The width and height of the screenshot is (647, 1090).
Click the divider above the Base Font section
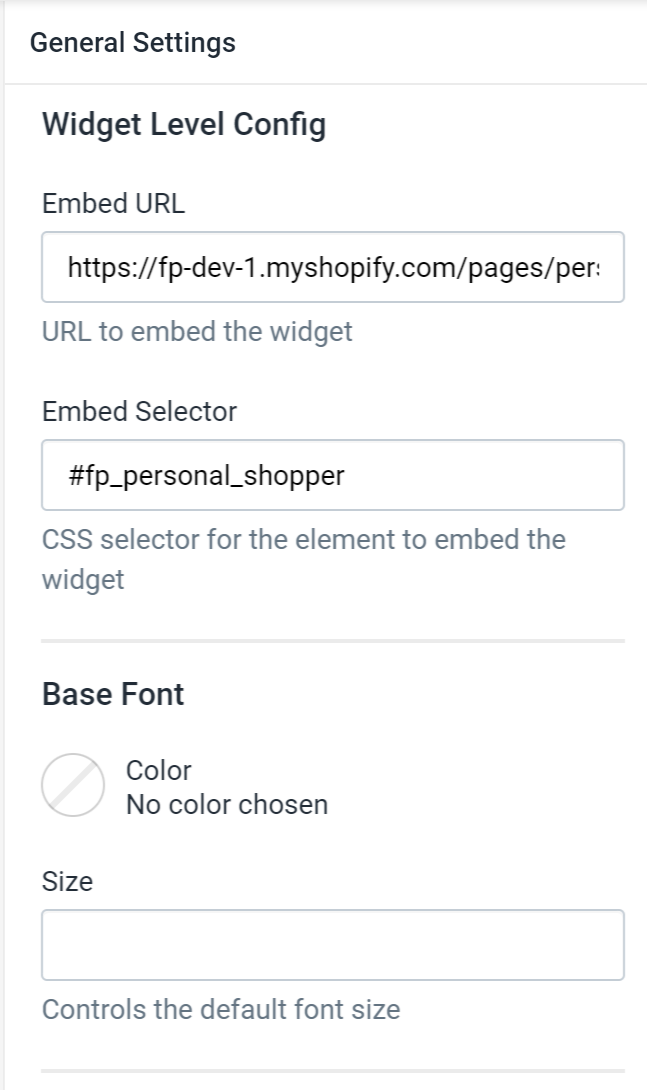click(333, 641)
